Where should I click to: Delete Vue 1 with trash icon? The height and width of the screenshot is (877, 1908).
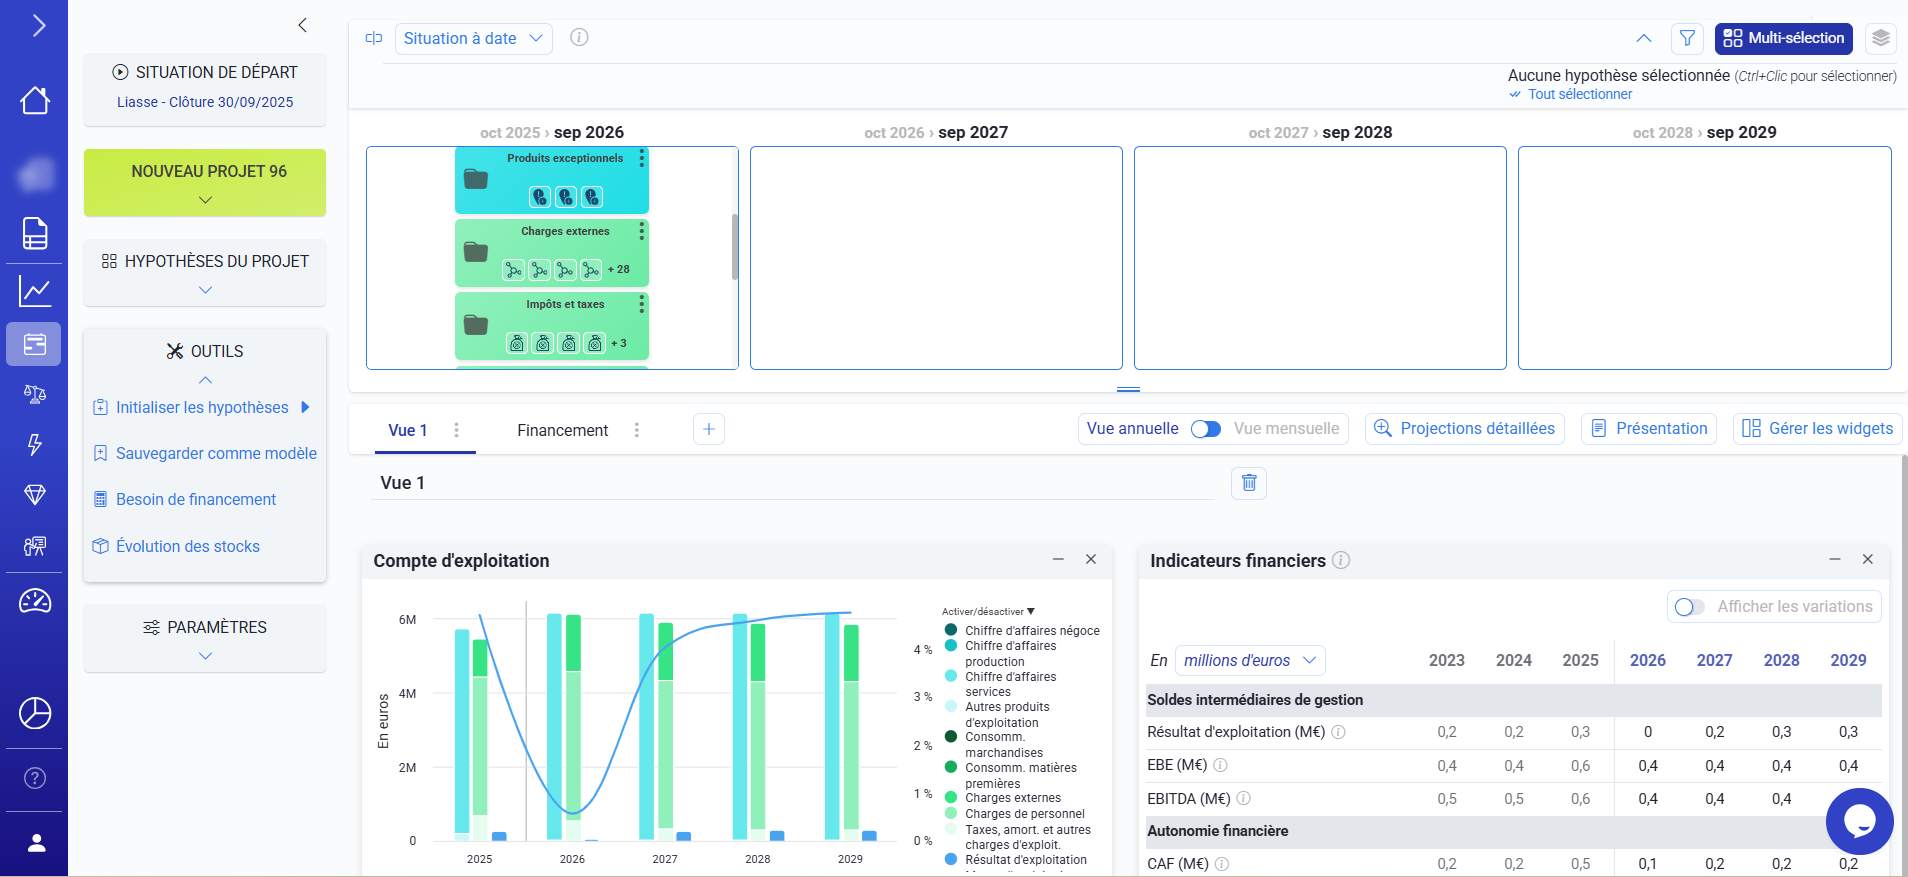pos(1249,483)
